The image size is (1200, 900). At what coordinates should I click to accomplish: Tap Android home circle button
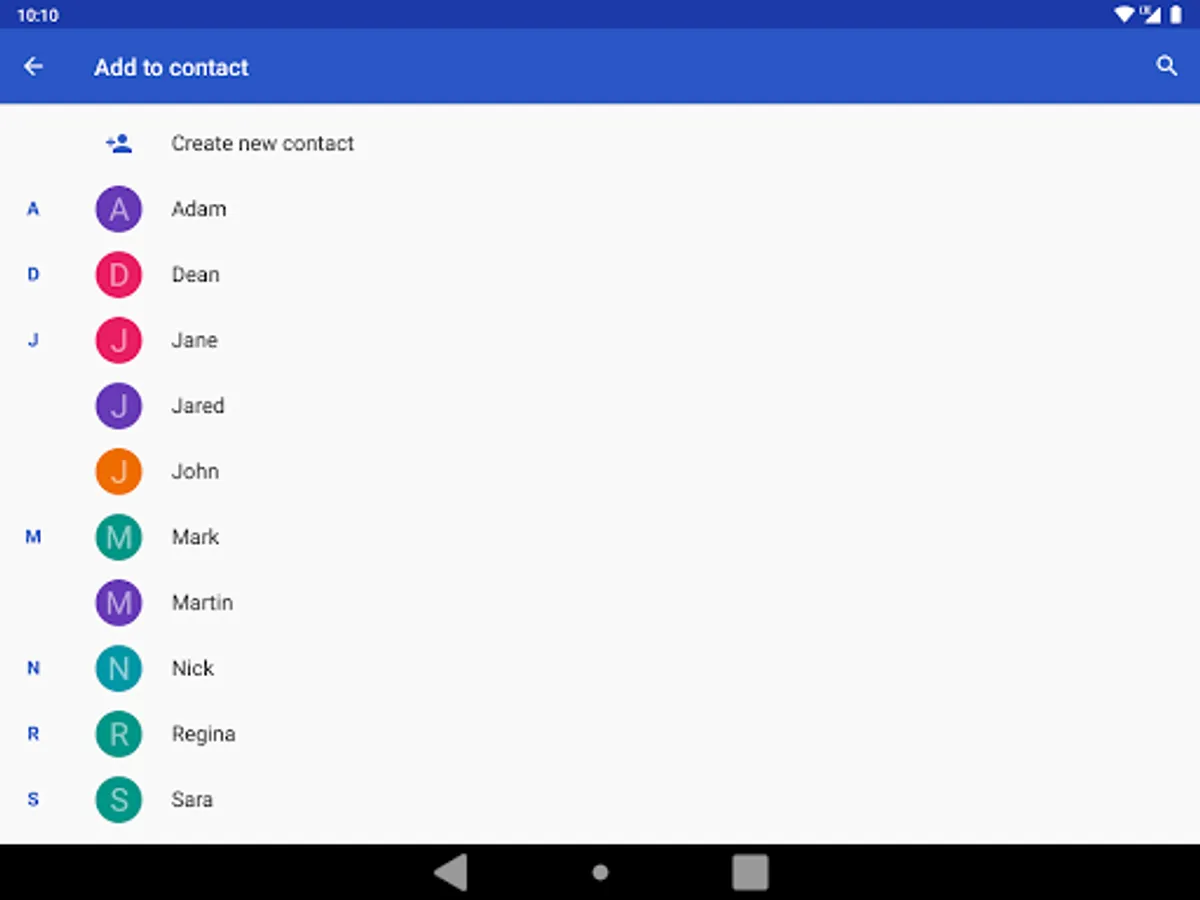click(x=600, y=872)
